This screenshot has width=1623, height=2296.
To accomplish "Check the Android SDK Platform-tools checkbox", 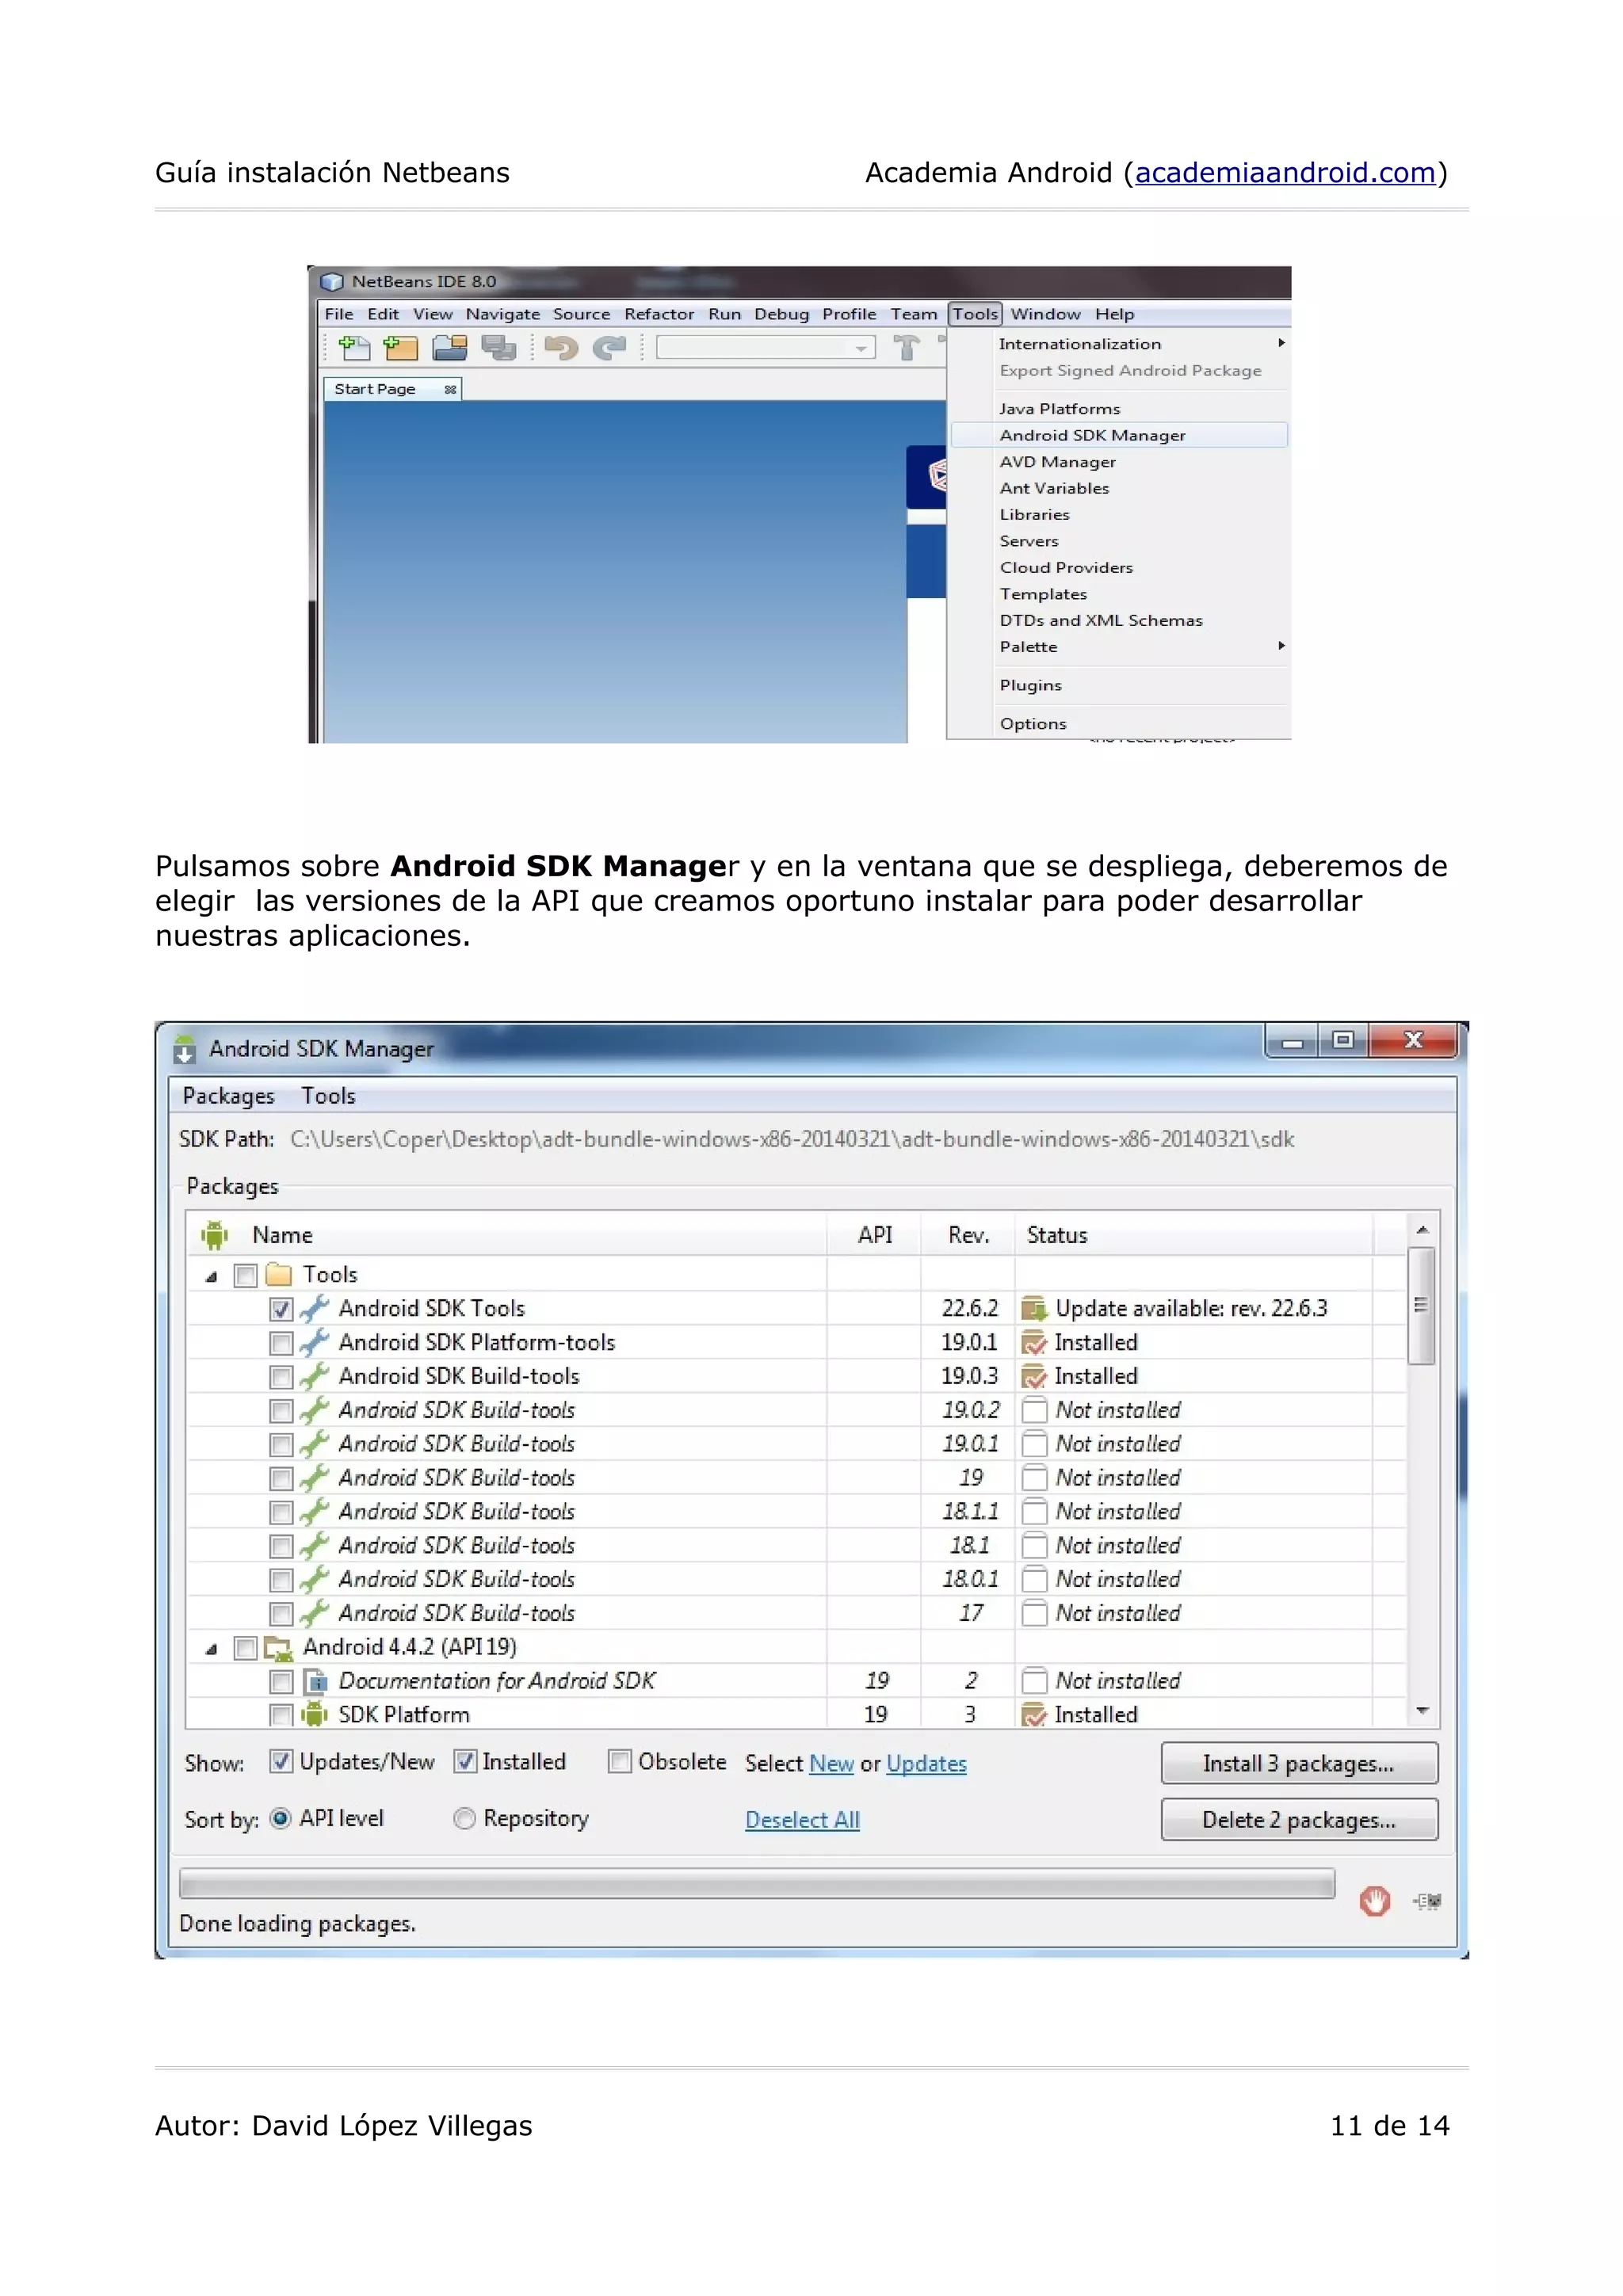I will click(281, 1343).
